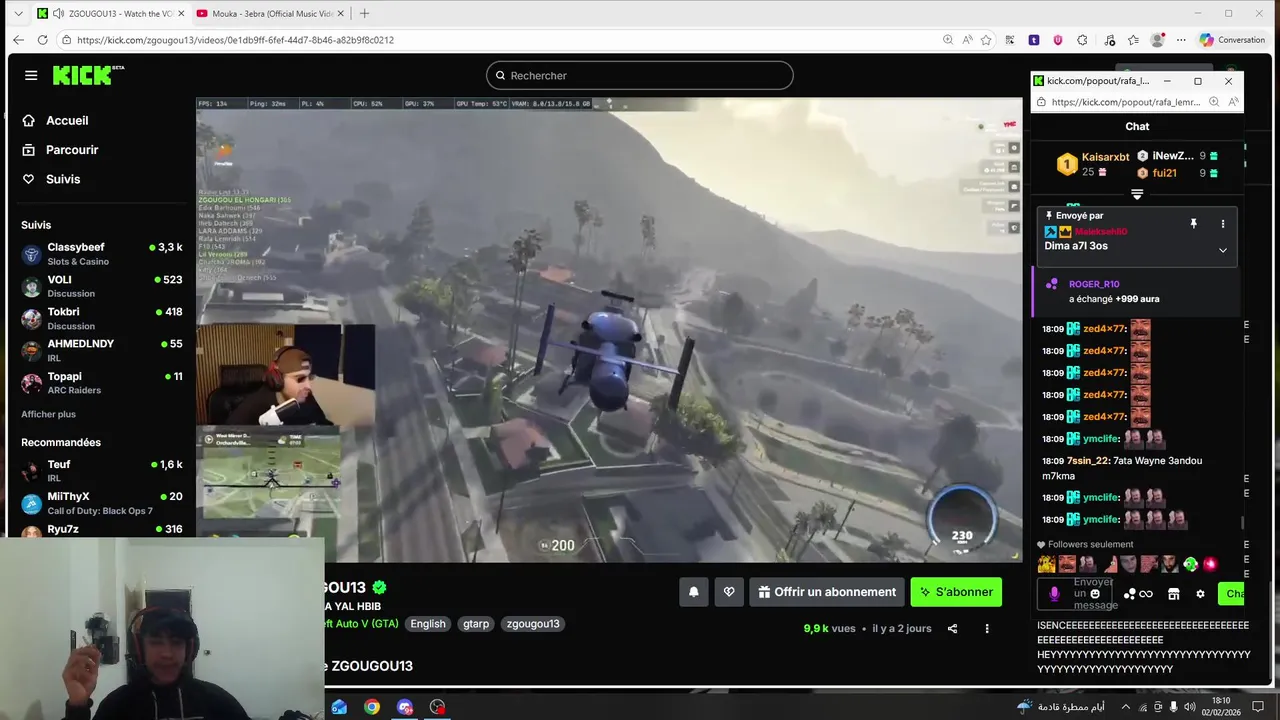This screenshot has height=720, width=1280.
Task: Open the Kick hamburger sidebar menu
Action: 31,75
